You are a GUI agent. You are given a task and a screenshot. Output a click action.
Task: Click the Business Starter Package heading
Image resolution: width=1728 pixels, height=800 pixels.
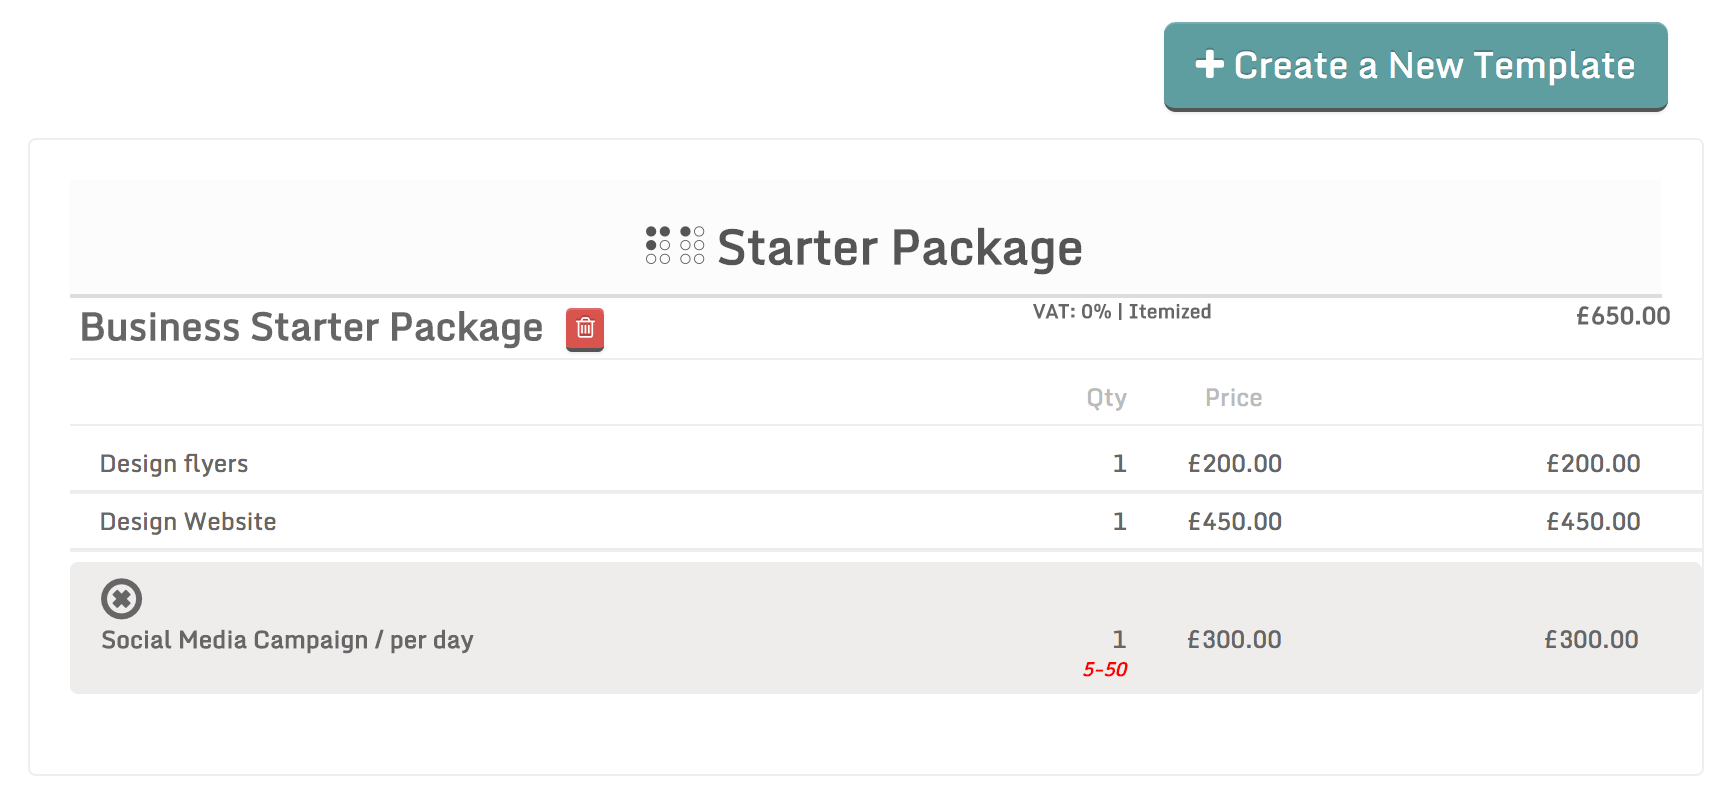[x=311, y=328]
